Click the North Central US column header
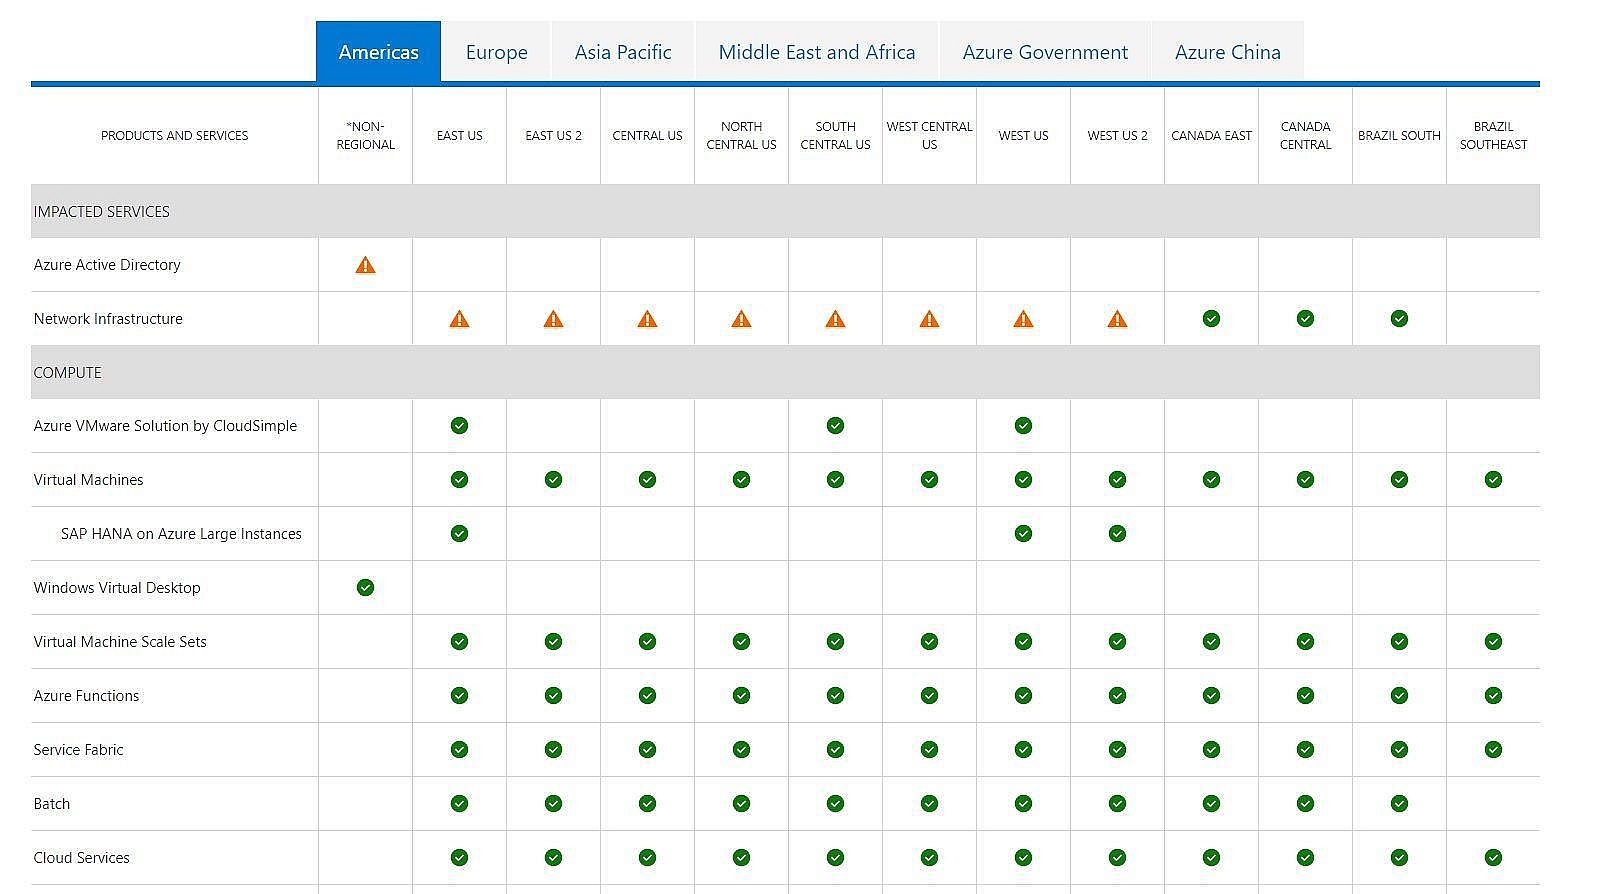Screen dimensions: 1602x894 741,136
